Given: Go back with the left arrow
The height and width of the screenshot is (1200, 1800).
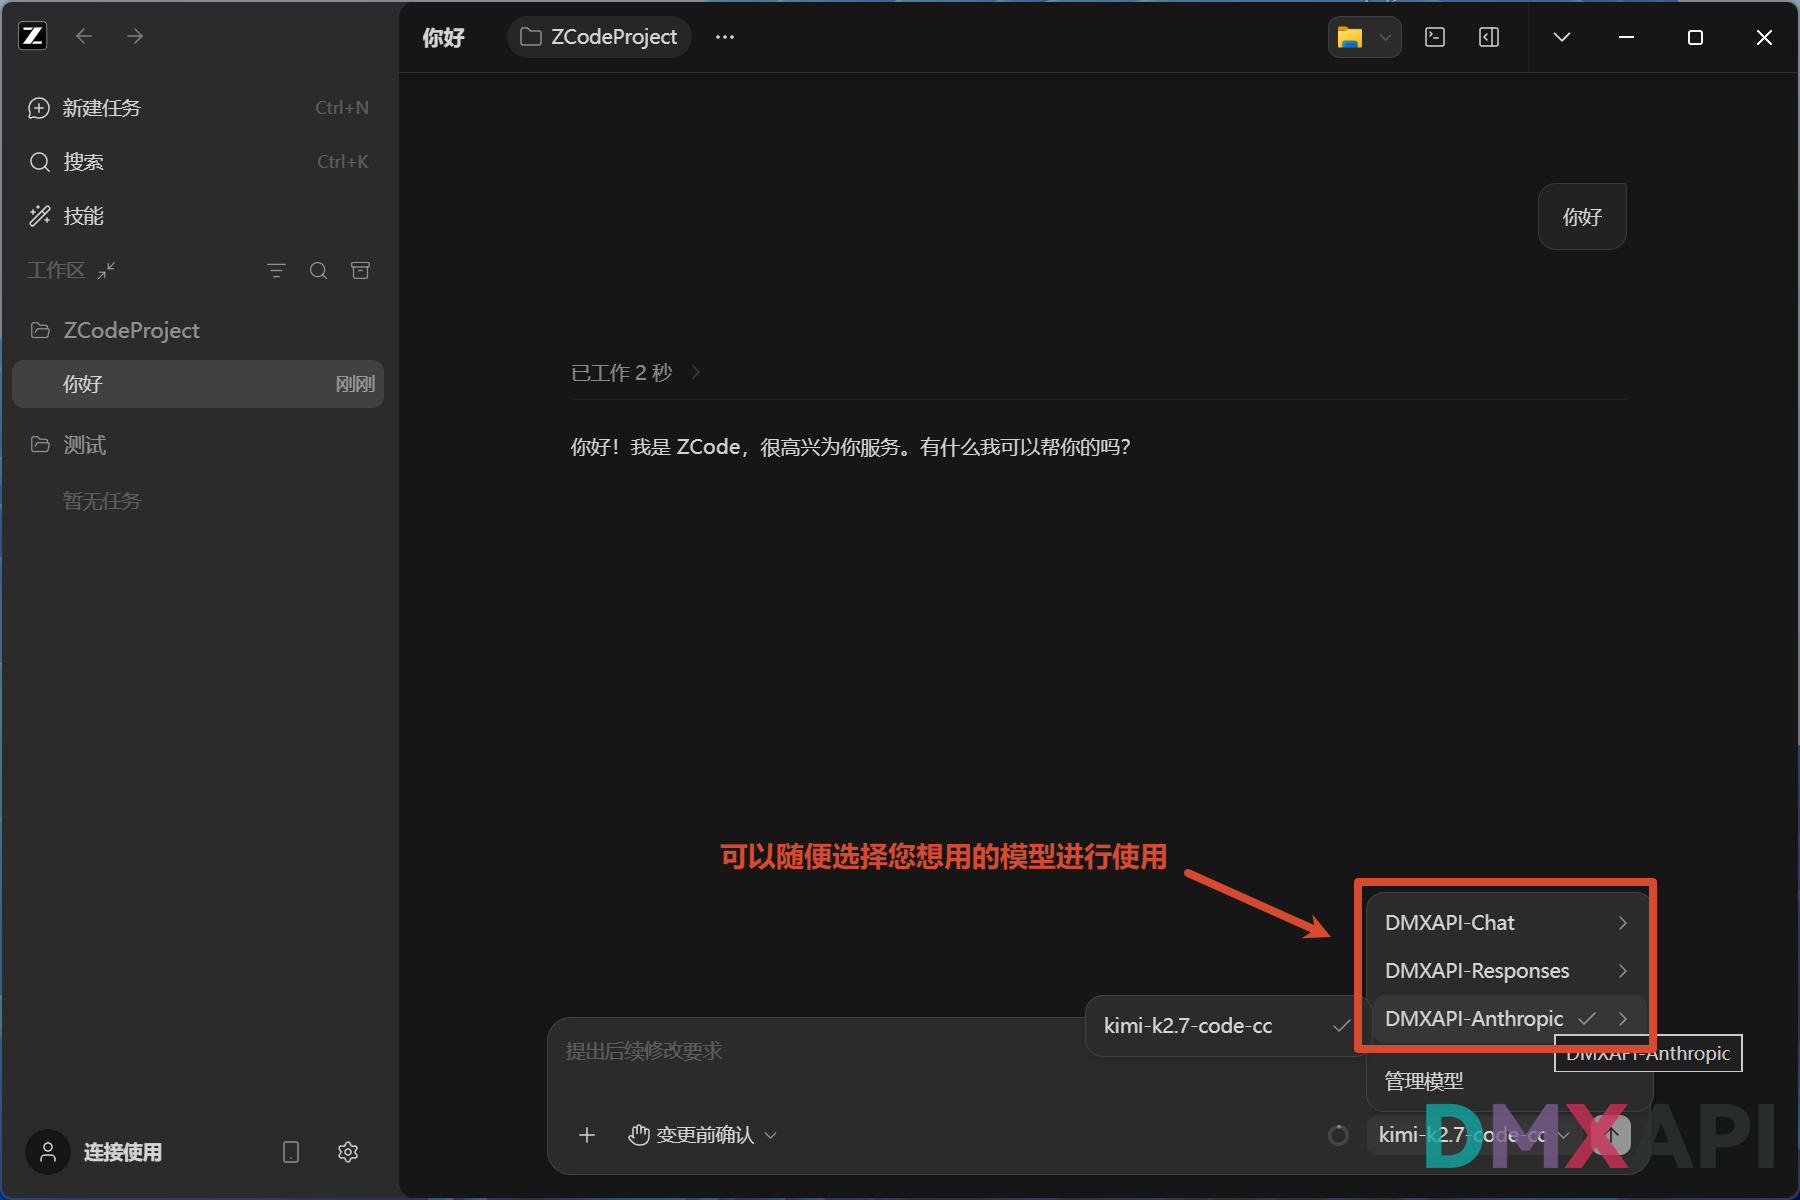Looking at the screenshot, I should [x=84, y=37].
